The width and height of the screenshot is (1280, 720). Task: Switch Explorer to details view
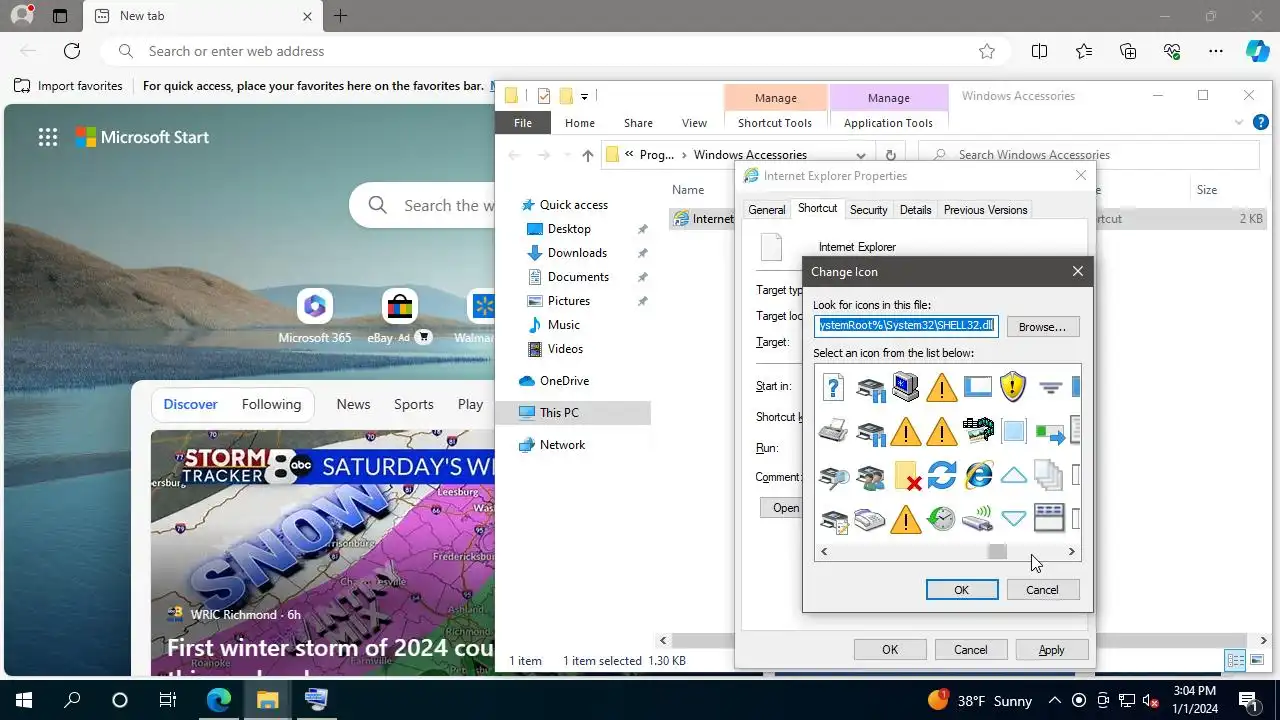pyautogui.click(x=1236, y=660)
